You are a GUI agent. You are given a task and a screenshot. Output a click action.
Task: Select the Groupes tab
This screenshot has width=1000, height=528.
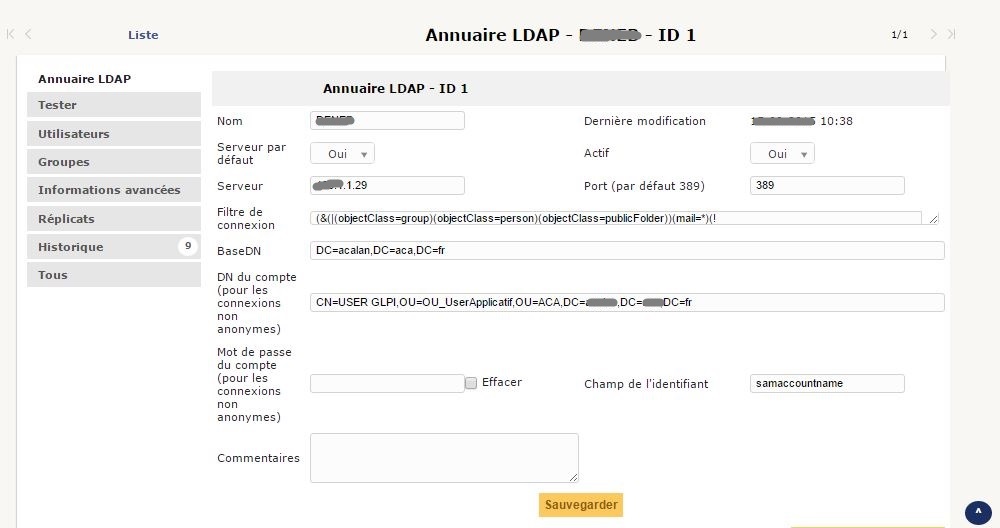(113, 162)
